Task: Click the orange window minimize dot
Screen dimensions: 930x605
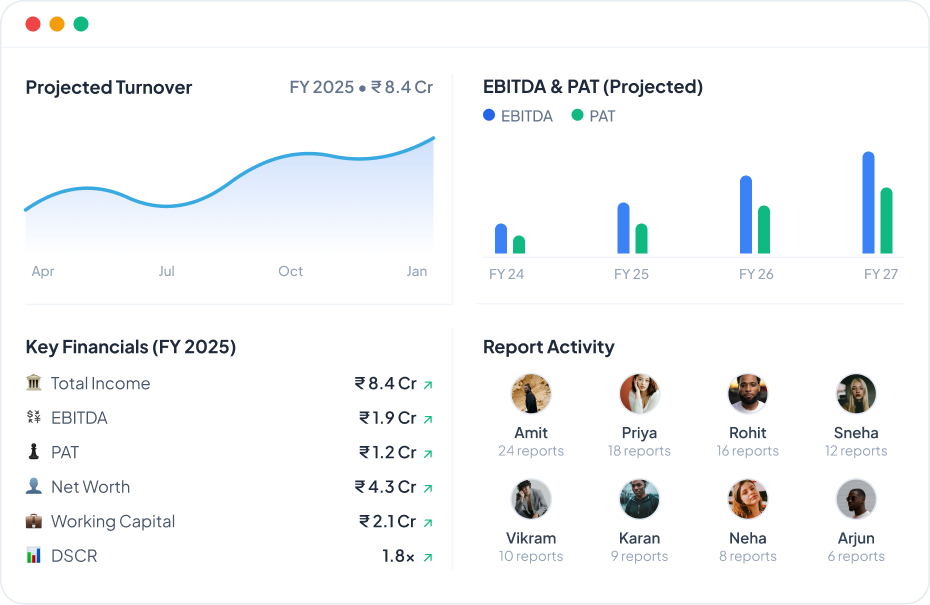Action: (x=57, y=24)
